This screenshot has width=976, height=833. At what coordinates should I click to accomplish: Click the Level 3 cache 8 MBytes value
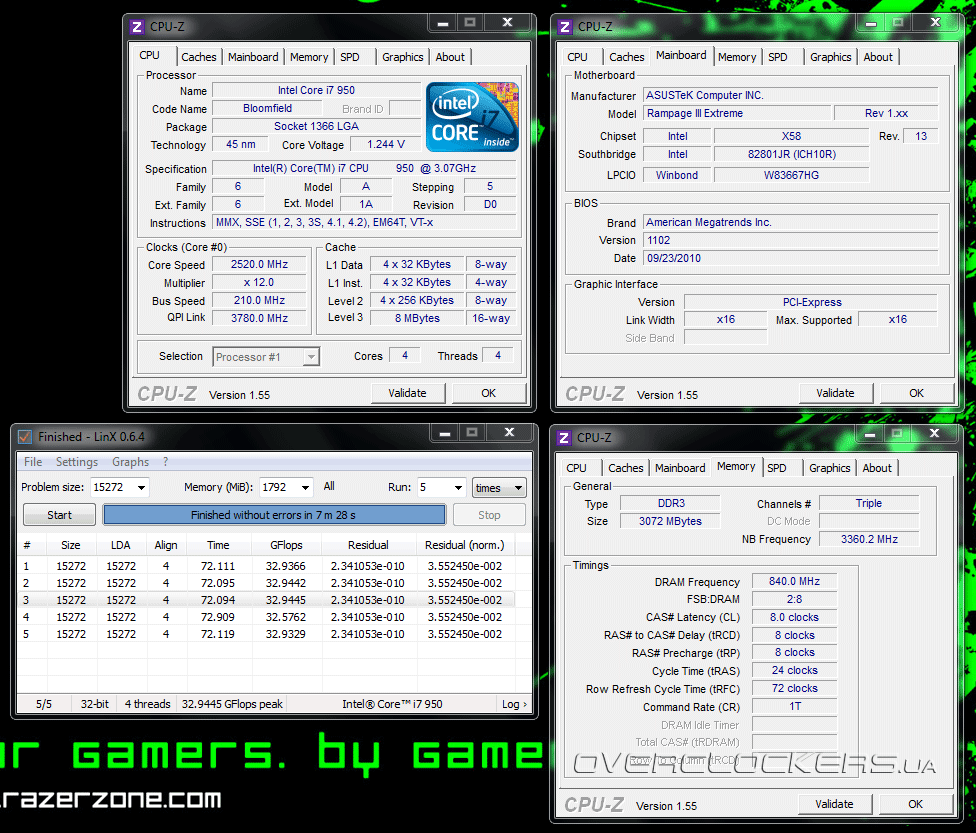tap(417, 318)
